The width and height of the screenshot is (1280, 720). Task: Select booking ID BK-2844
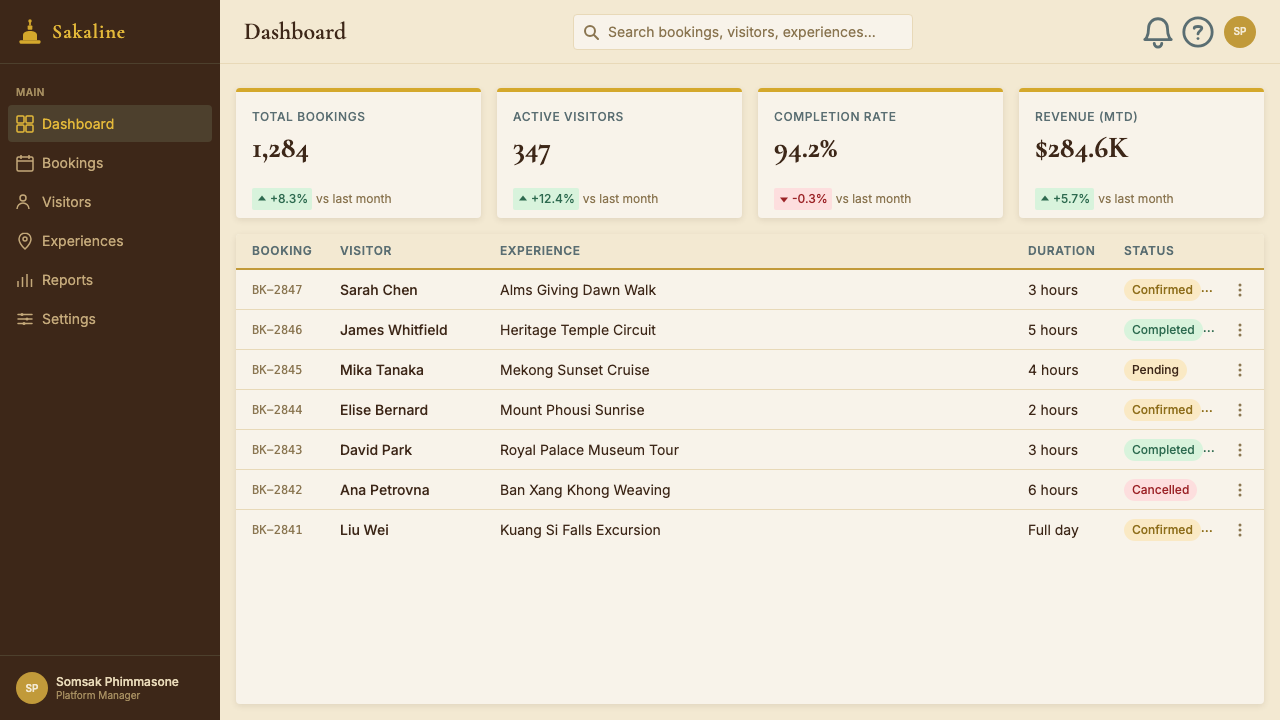(277, 410)
